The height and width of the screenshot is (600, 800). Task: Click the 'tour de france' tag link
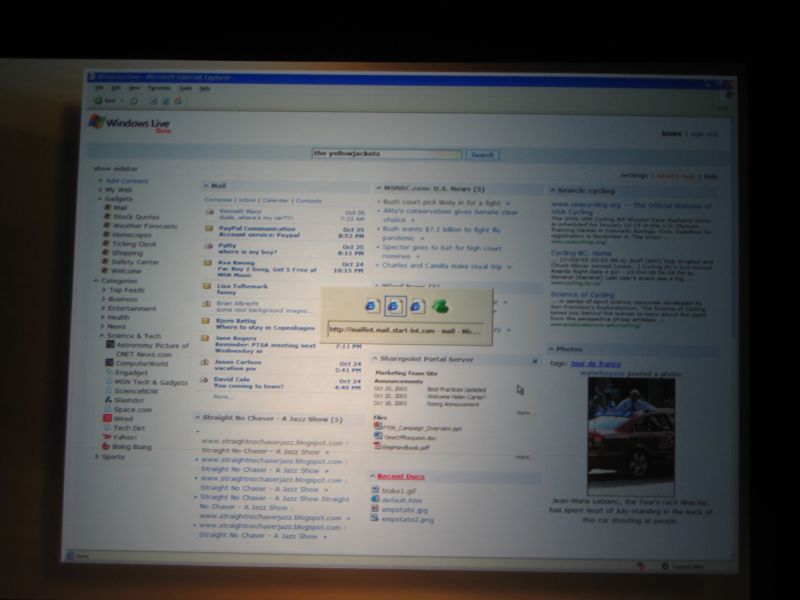click(594, 363)
